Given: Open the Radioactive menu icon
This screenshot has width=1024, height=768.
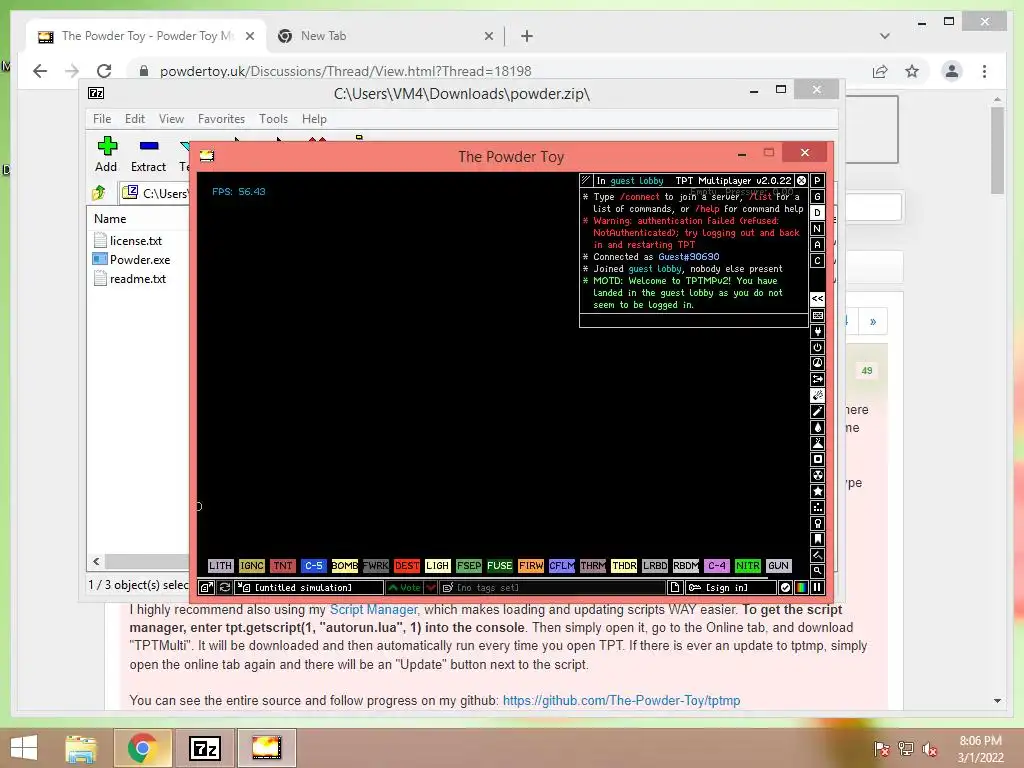Looking at the screenshot, I should 817,475.
